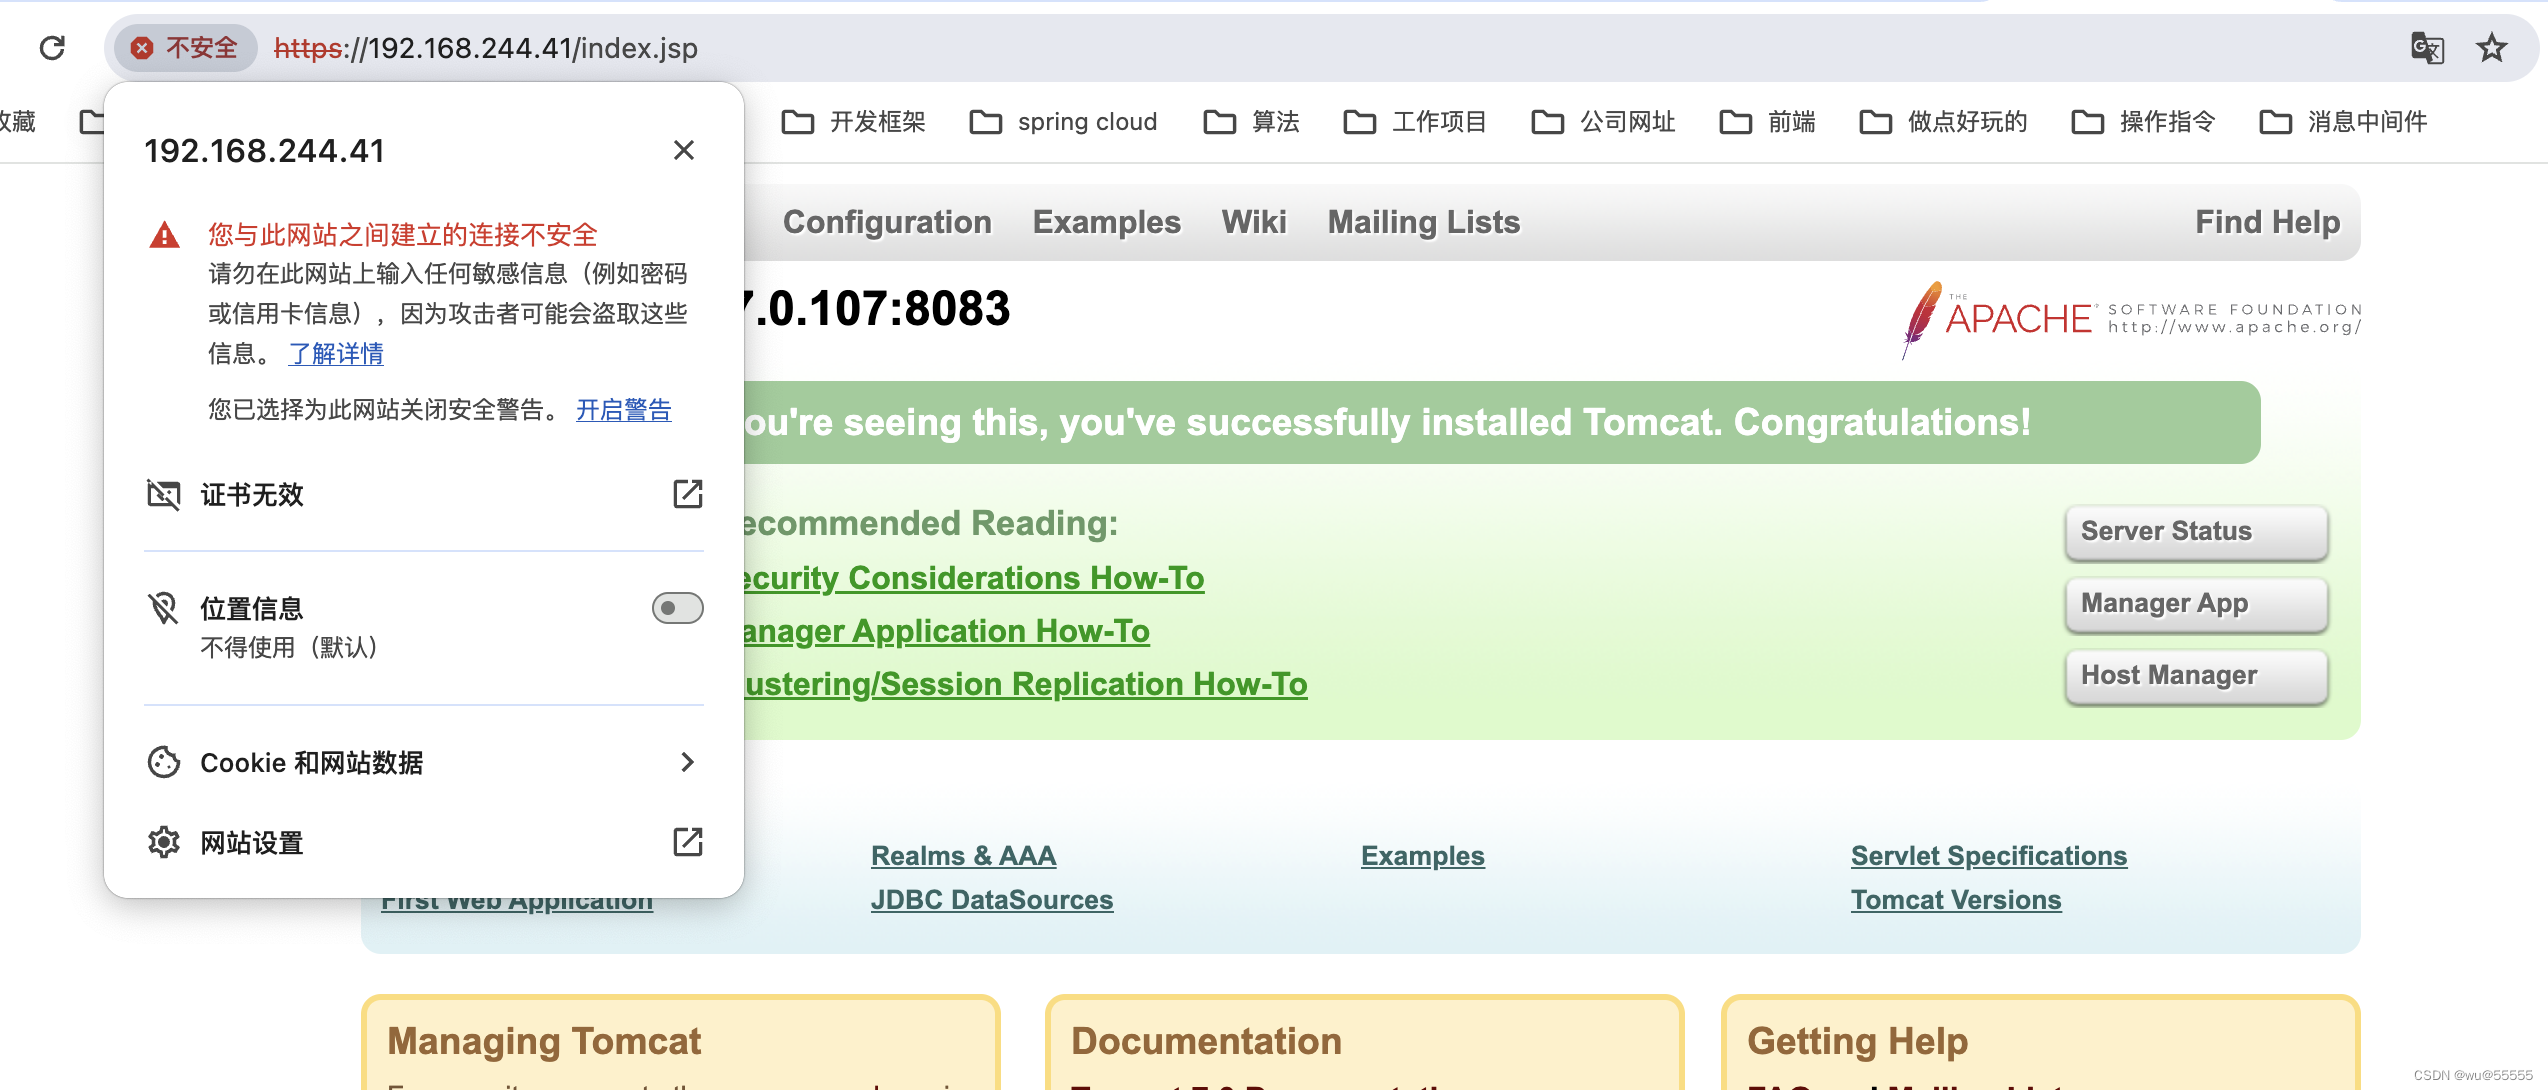Image resolution: width=2548 pixels, height=1090 pixels.
Task: Open the 工作项目 bookmark folder
Action: [1415, 122]
